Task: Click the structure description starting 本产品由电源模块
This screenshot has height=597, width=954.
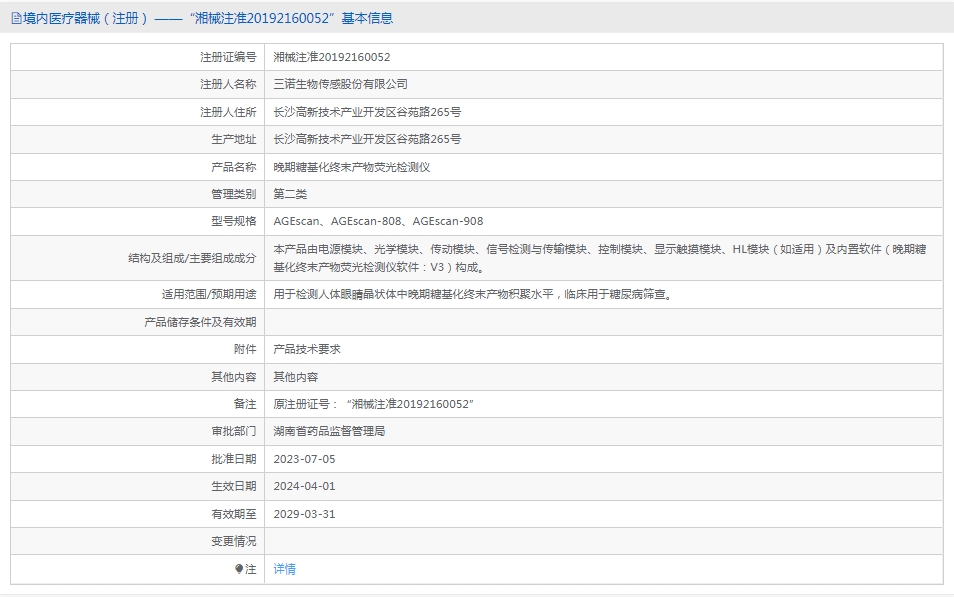Action: pyautogui.click(x=600, y=258)
